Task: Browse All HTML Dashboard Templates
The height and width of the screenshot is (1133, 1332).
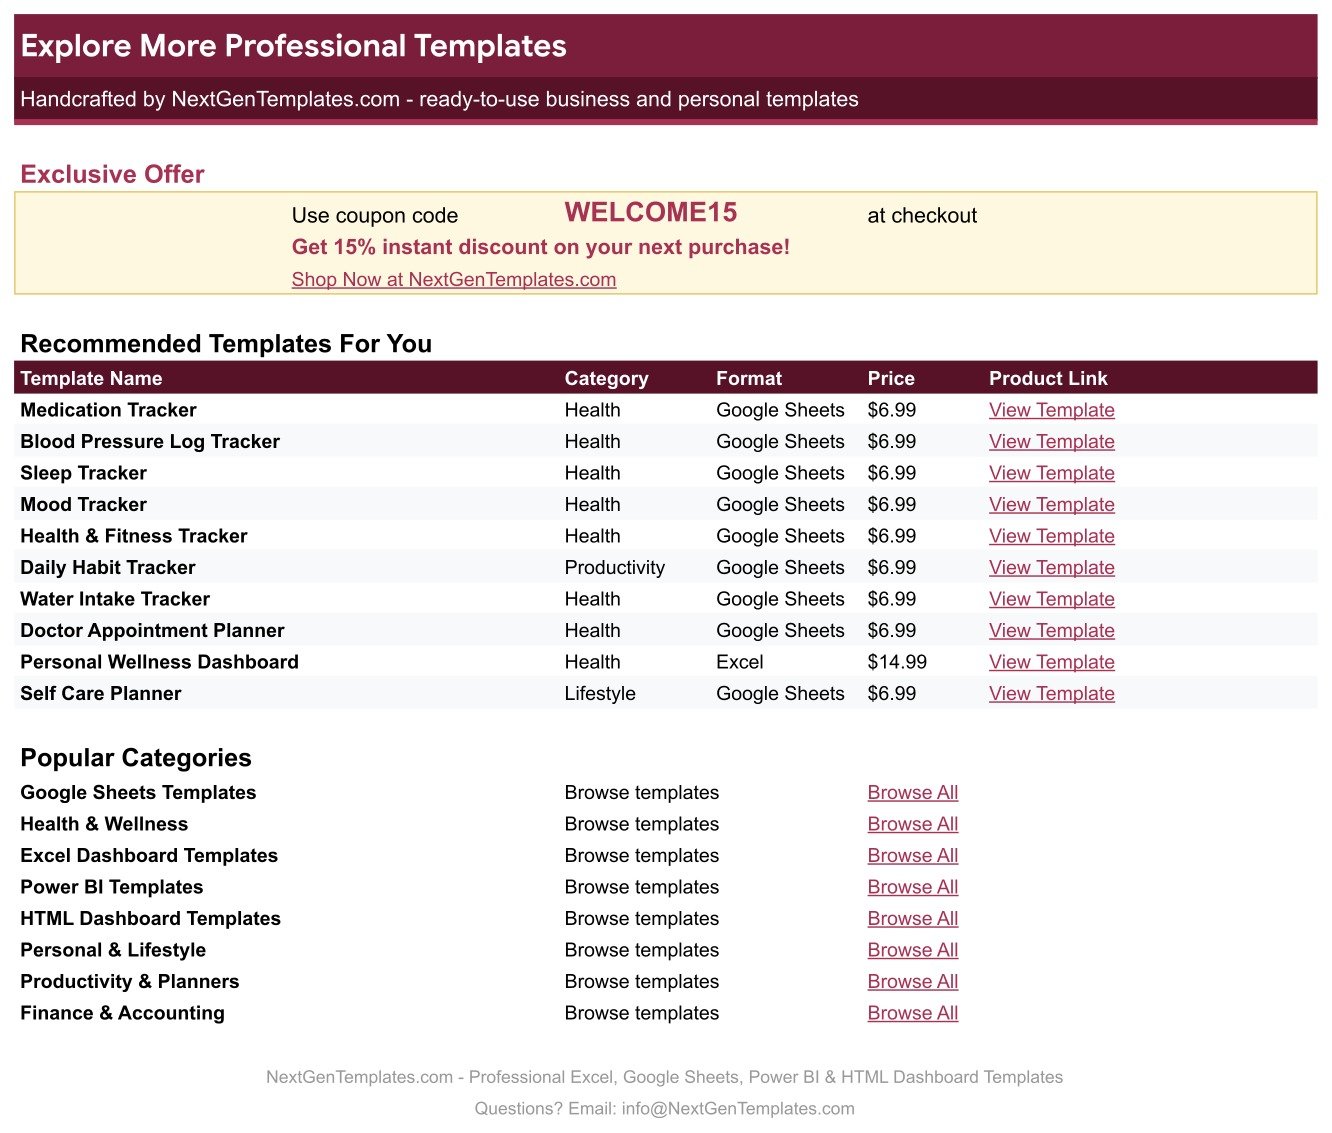Action: (x=913, y=918)
